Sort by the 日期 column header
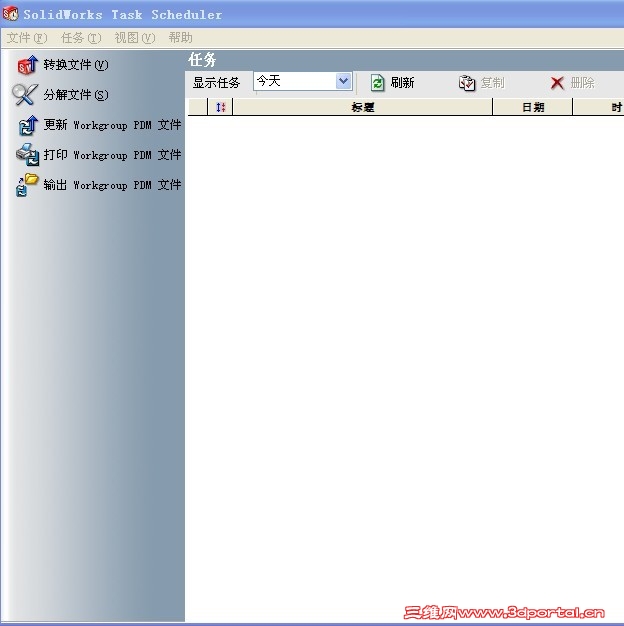The image size is (624, 626). click(533, 107)
